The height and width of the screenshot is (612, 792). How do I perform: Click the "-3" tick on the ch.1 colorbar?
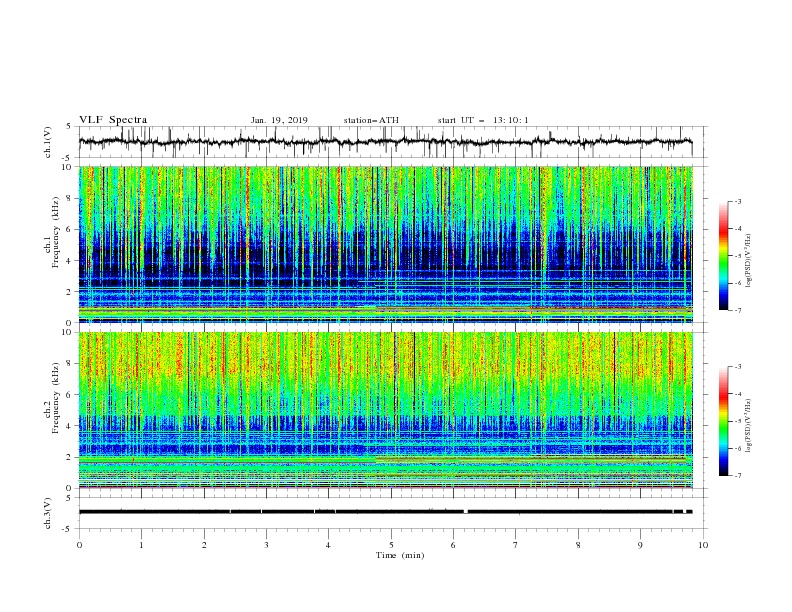[738, 201]
